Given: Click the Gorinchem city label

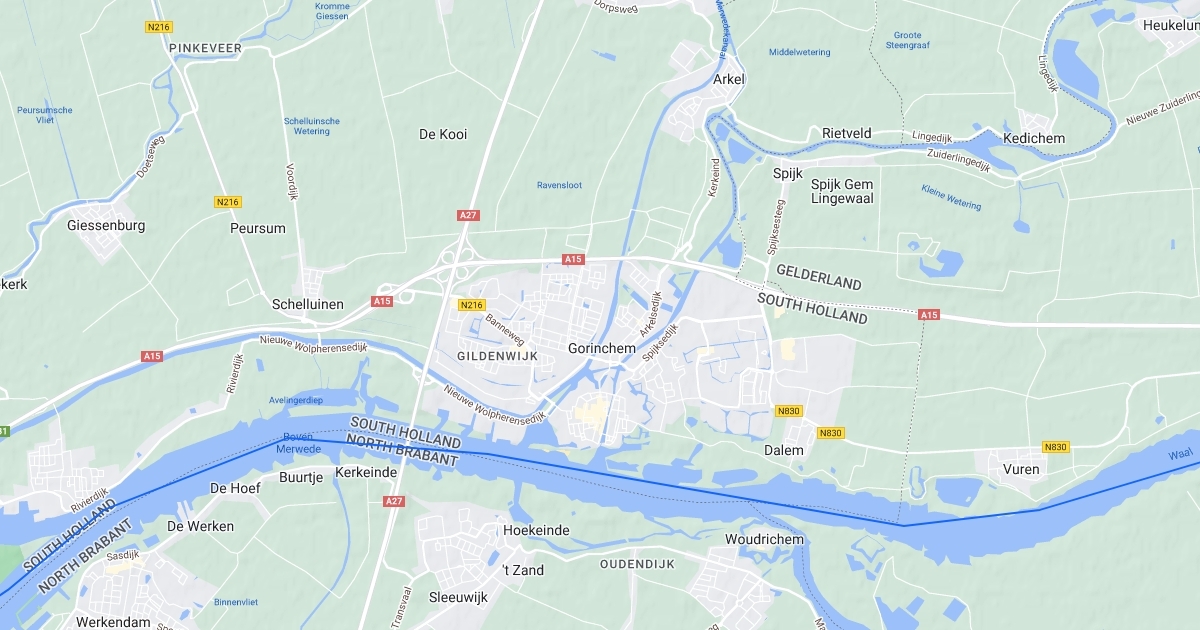Looking at the screenshot, I should pyautogui.click(x=602, y=349).
